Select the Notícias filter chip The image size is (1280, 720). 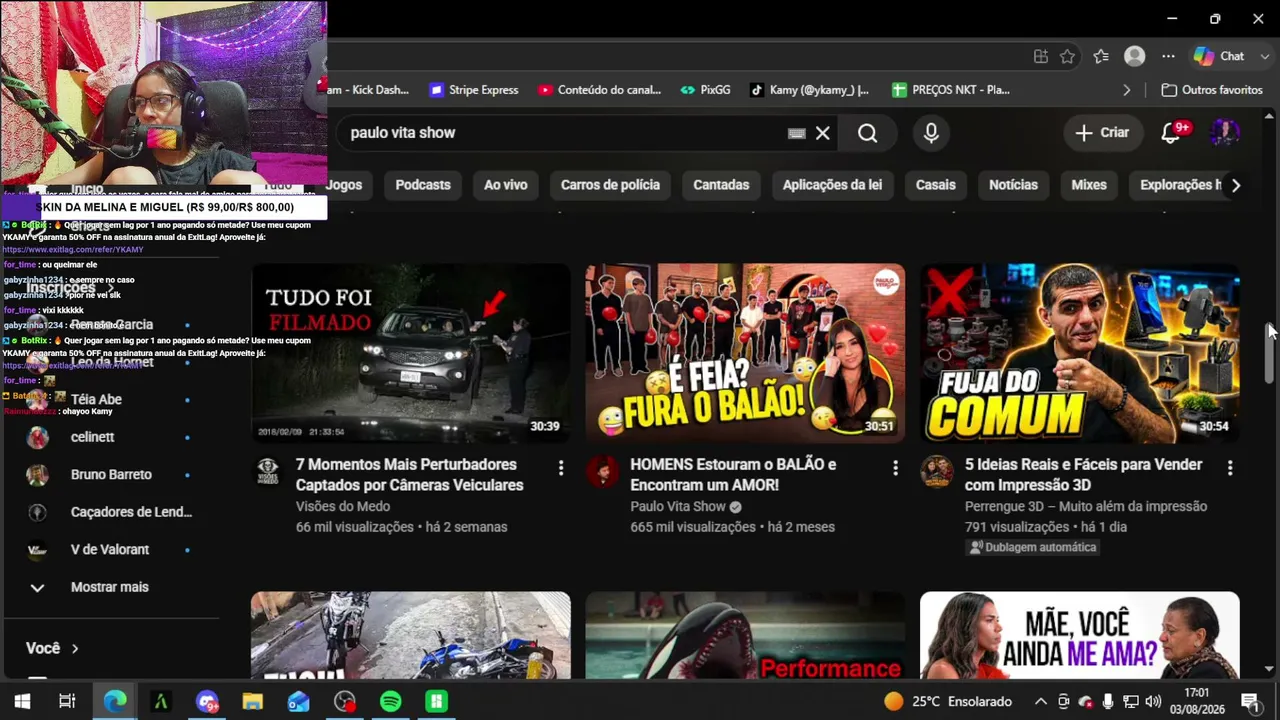point(1013,185)
